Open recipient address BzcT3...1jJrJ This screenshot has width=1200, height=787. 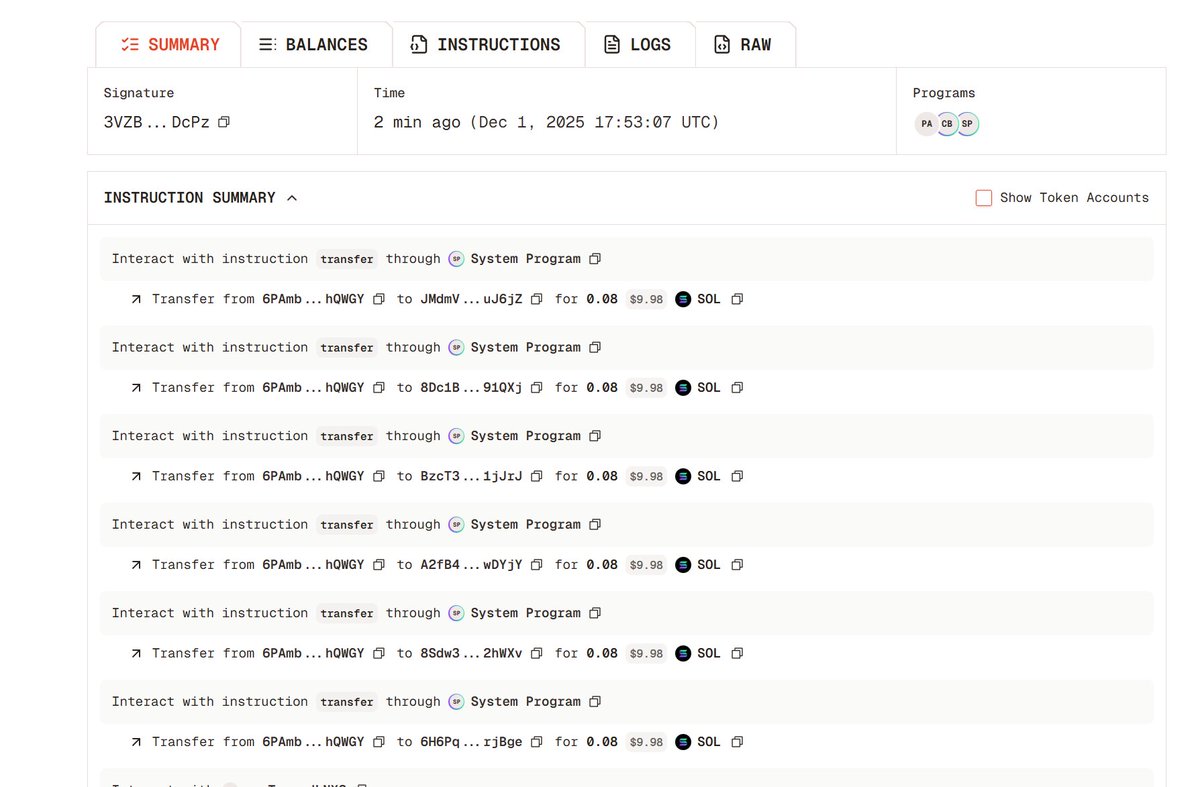coord(471,476)
